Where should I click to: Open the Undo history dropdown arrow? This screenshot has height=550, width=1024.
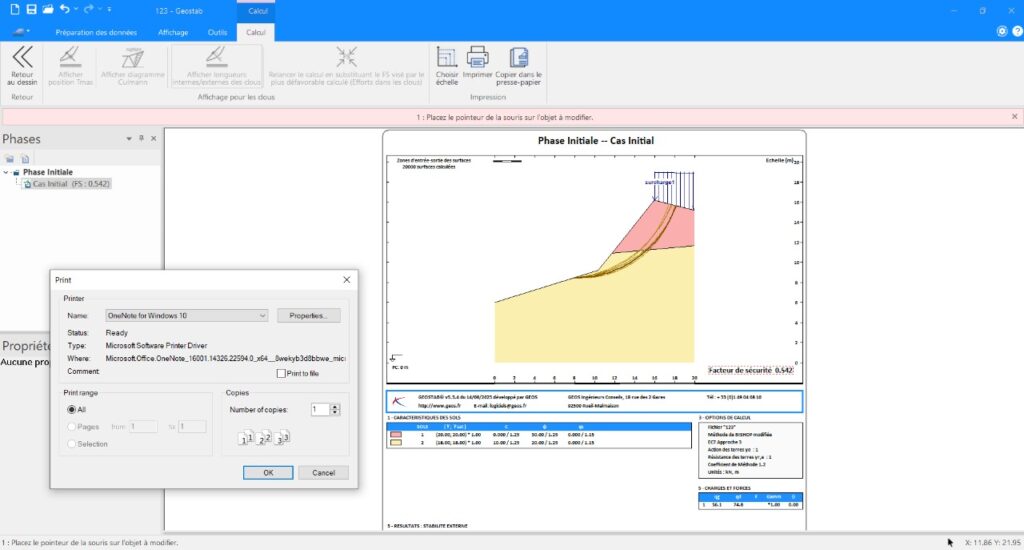coord(76,9)
